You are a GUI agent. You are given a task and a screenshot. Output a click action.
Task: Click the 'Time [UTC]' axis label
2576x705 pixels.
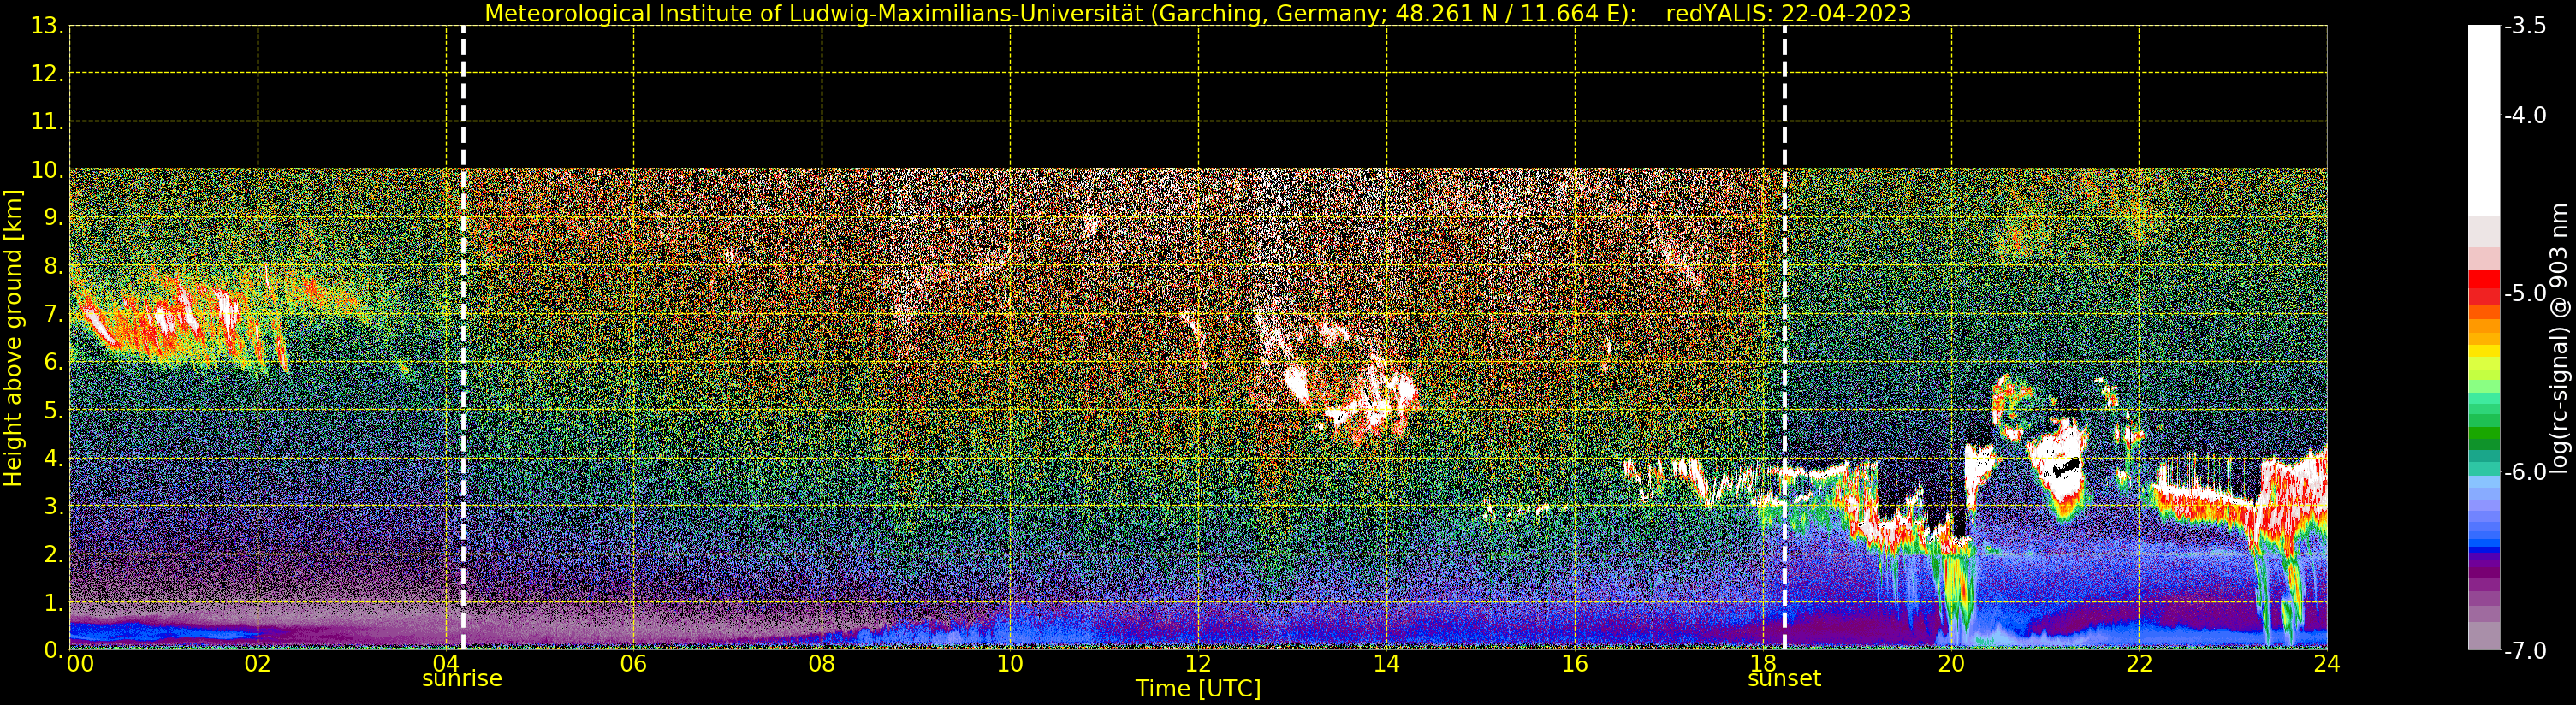1197,689
